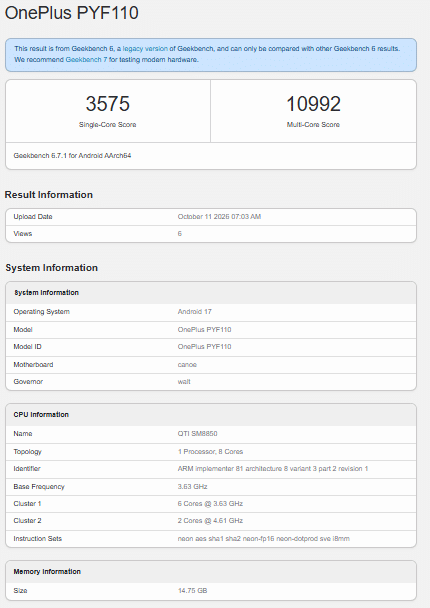Viewport: 430px width, 608px height.
Task: Click the 'Views' row label
Action: click(x=22, y=234)
